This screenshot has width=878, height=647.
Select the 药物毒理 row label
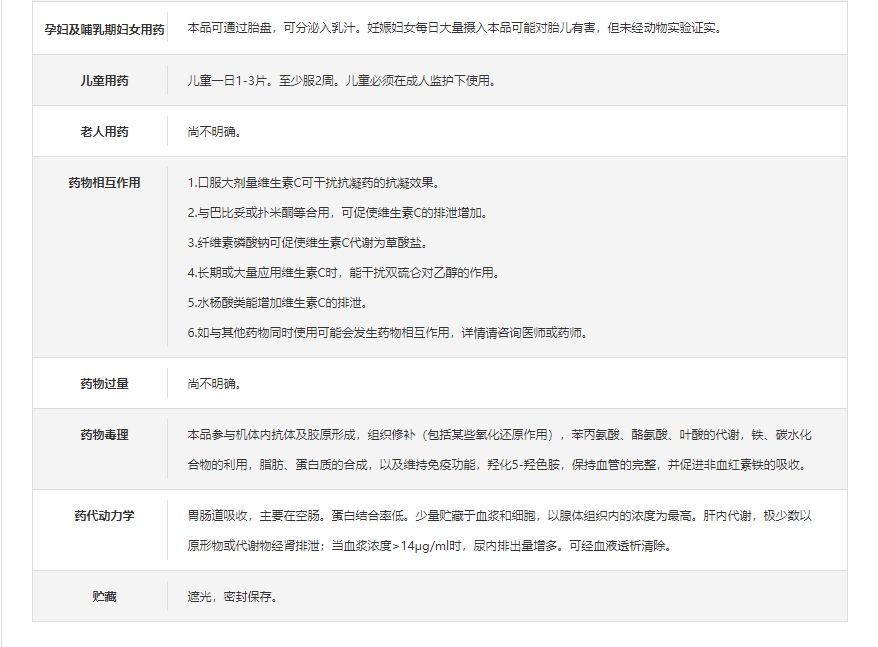(104, 435)
